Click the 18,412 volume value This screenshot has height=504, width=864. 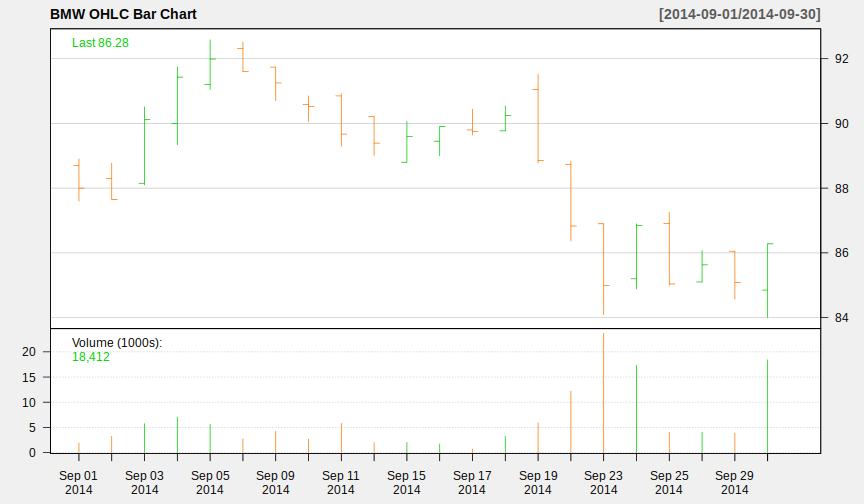[91, 357]
